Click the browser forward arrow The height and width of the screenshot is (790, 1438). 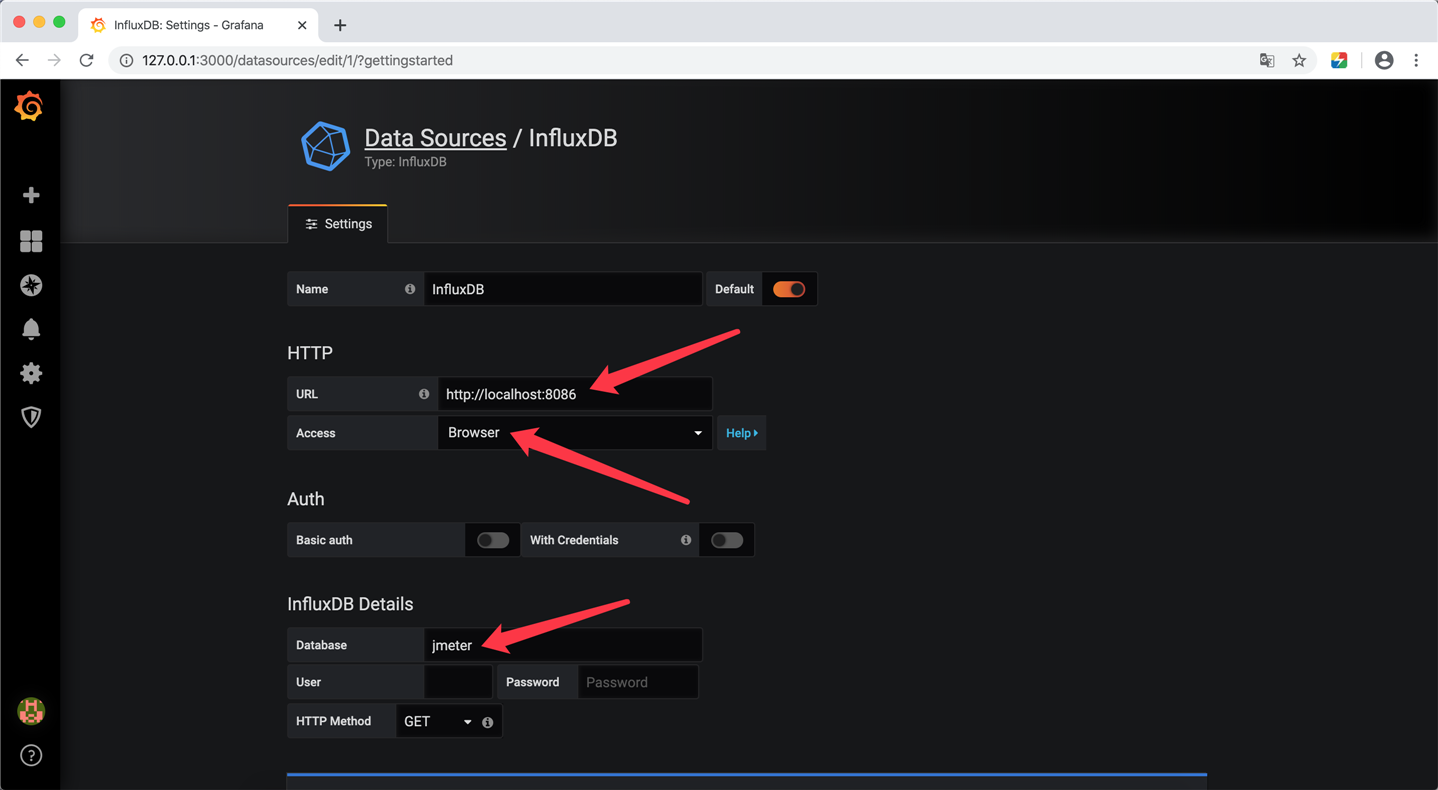point(54,60)
